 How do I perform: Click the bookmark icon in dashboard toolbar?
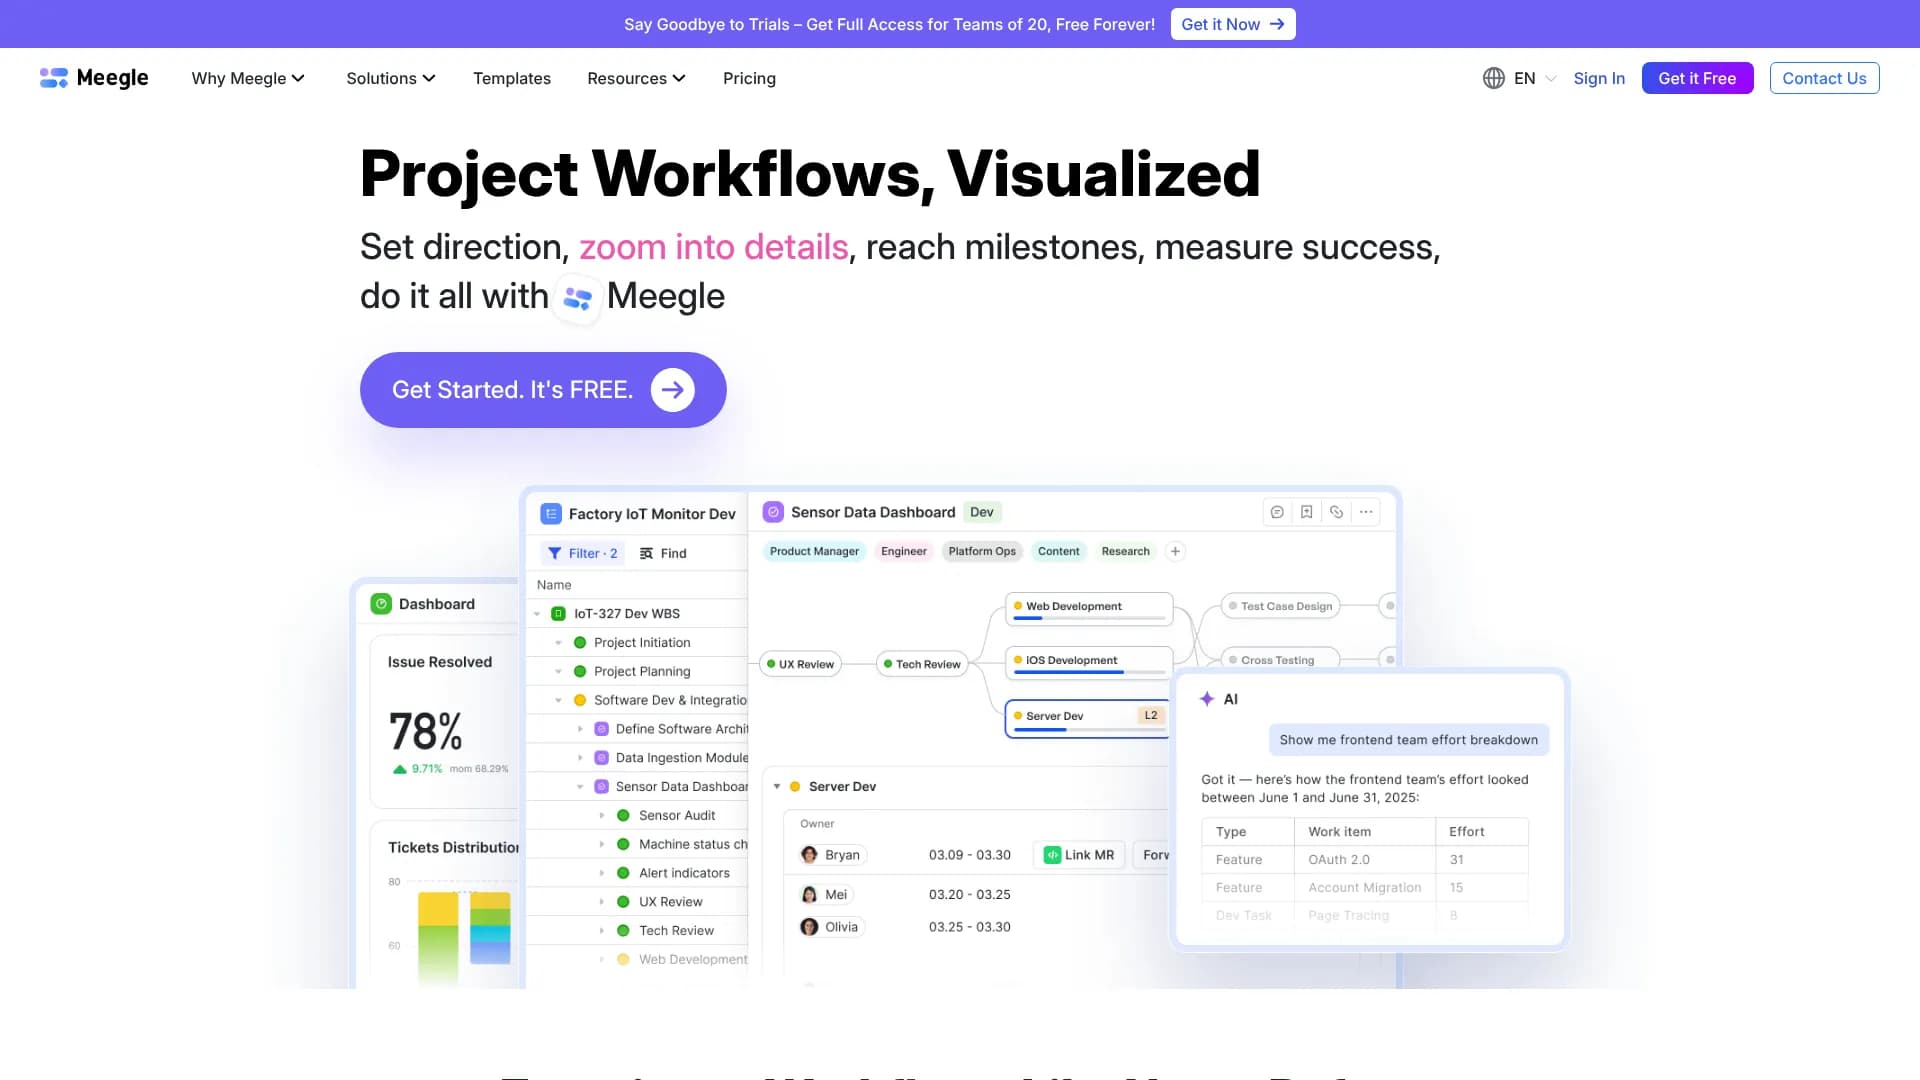(1306, 512)
